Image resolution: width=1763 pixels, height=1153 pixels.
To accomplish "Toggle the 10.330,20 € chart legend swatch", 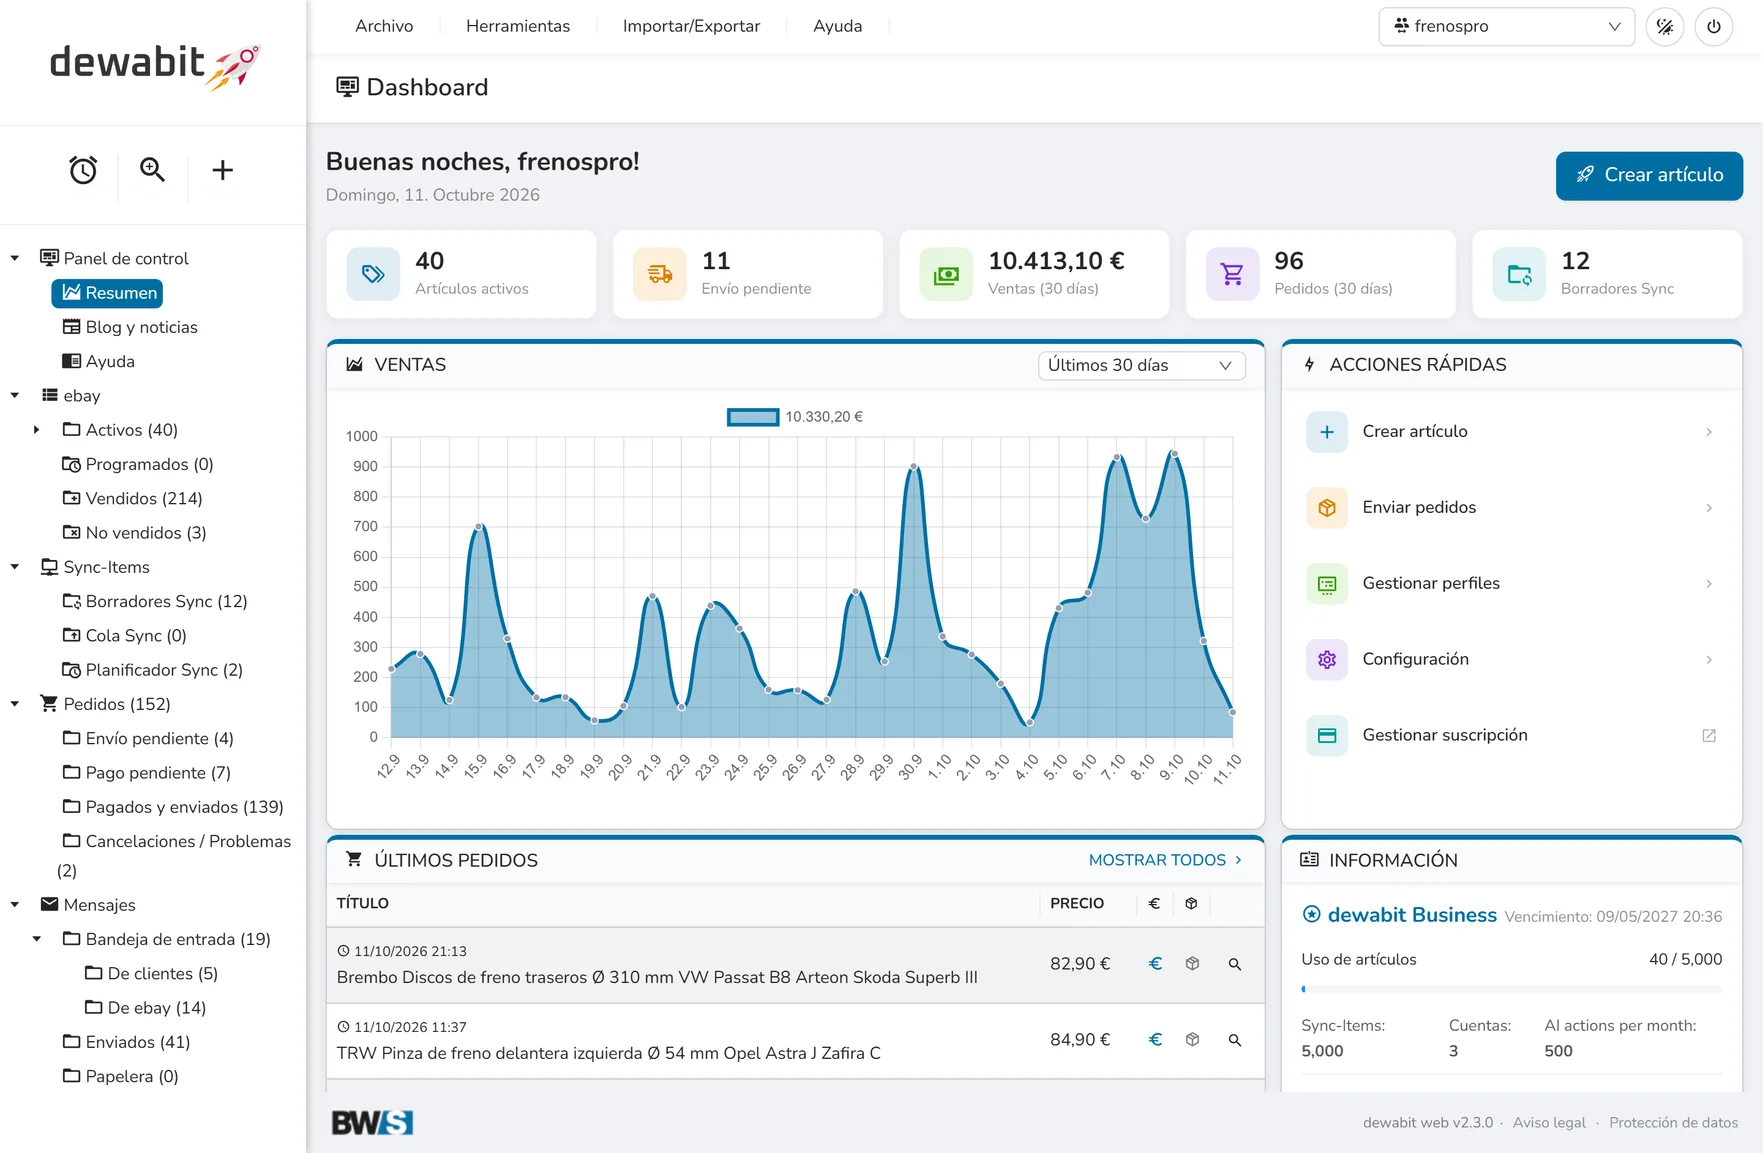I will [753, 417].
